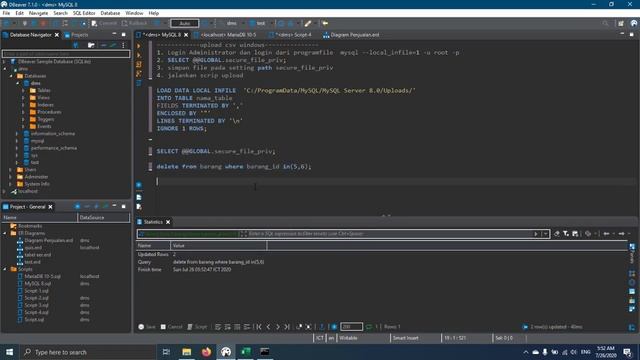Close the Statistics results tab
Viewport: 640px width, 360px height.
point(168,222)
